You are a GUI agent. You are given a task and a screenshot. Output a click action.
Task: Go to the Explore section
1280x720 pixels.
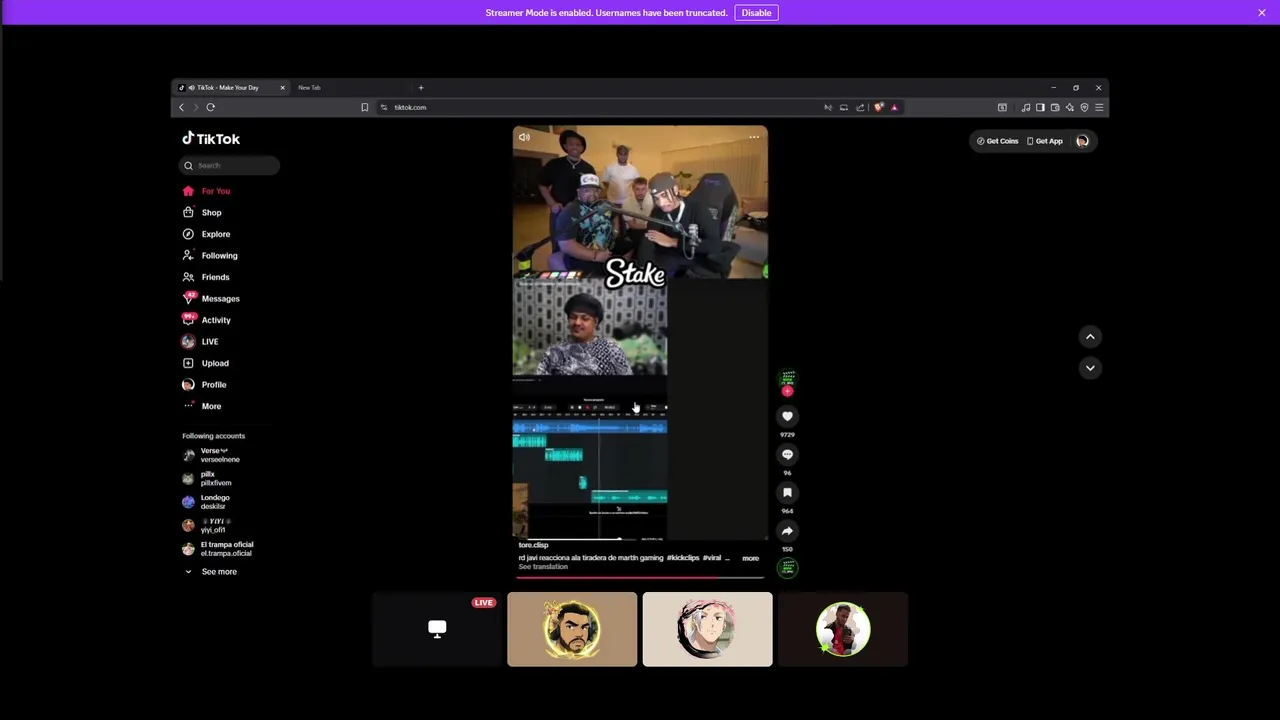(x=206, y=234)
